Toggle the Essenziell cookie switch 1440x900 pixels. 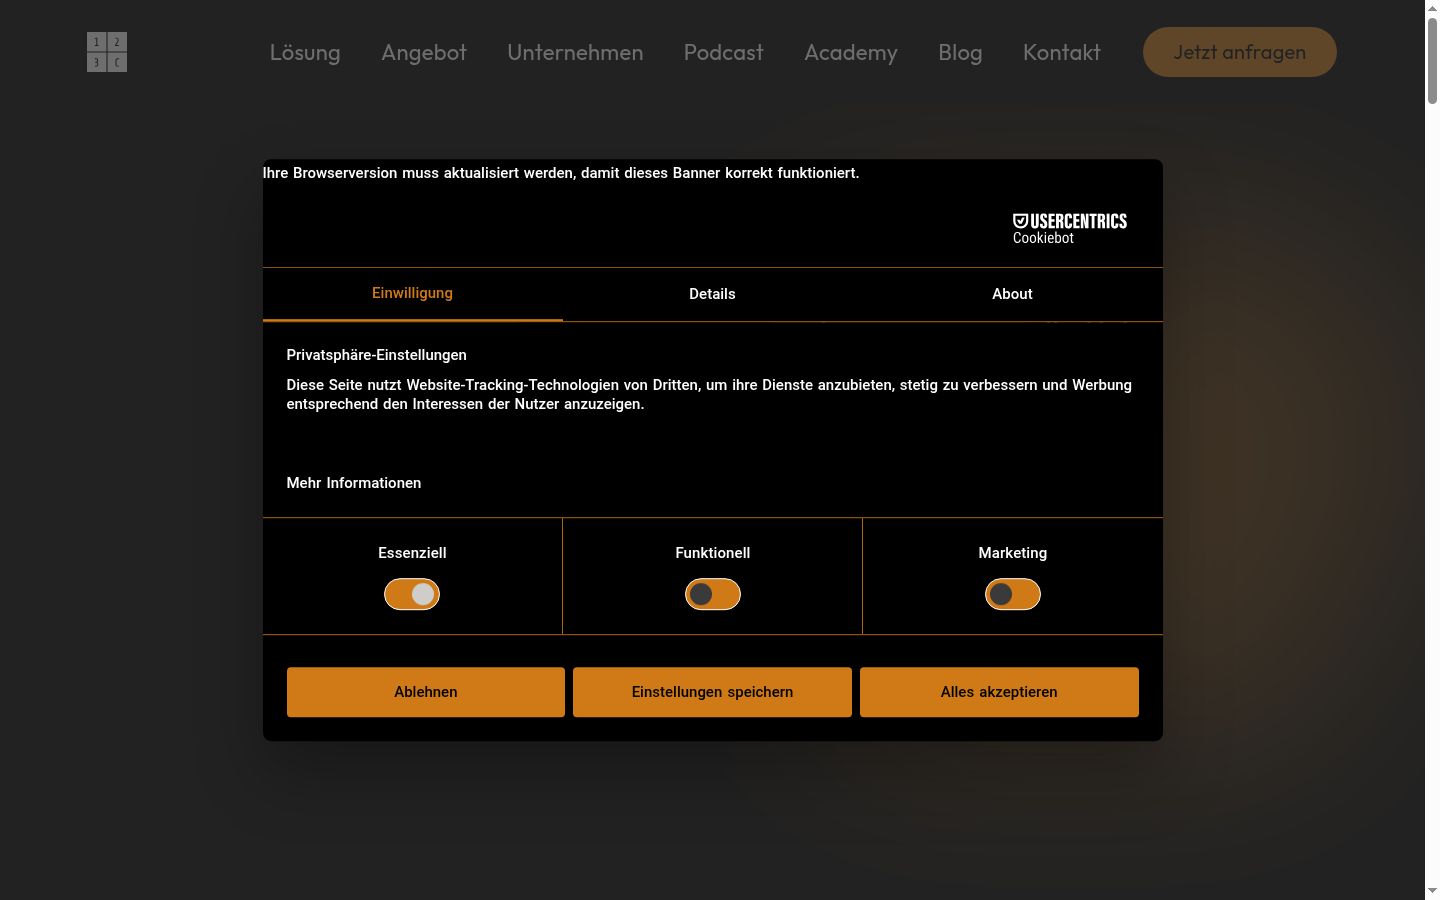(x=412, y=594)
